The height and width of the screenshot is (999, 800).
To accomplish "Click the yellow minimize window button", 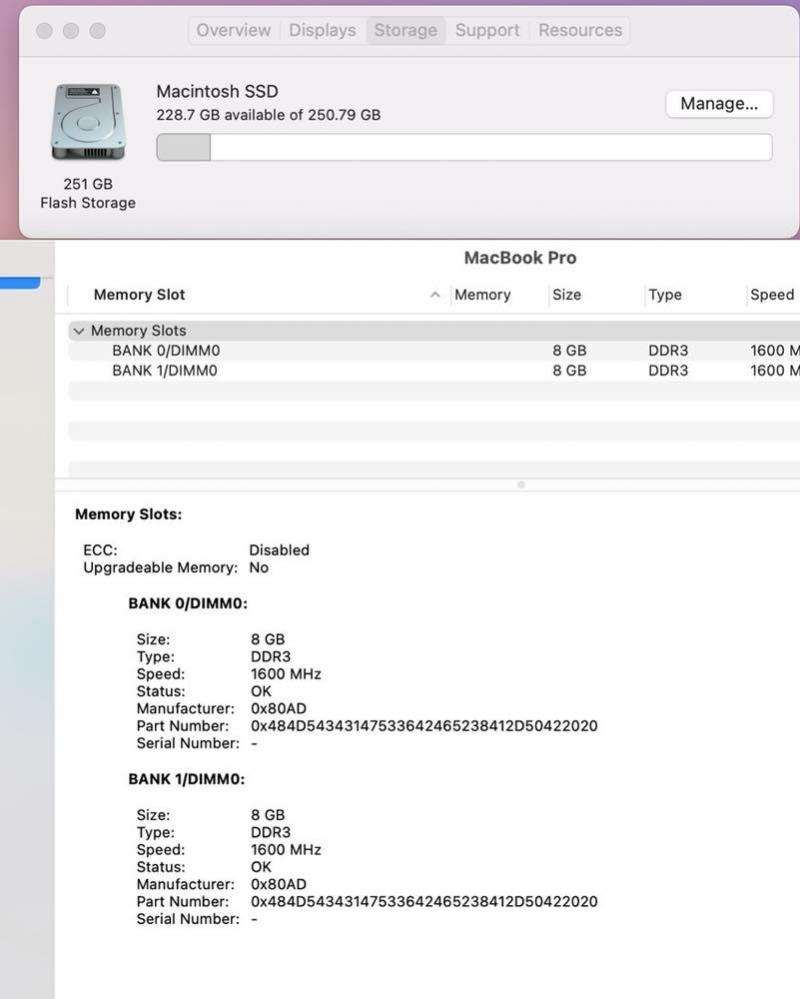I will (x=71, y=31).
